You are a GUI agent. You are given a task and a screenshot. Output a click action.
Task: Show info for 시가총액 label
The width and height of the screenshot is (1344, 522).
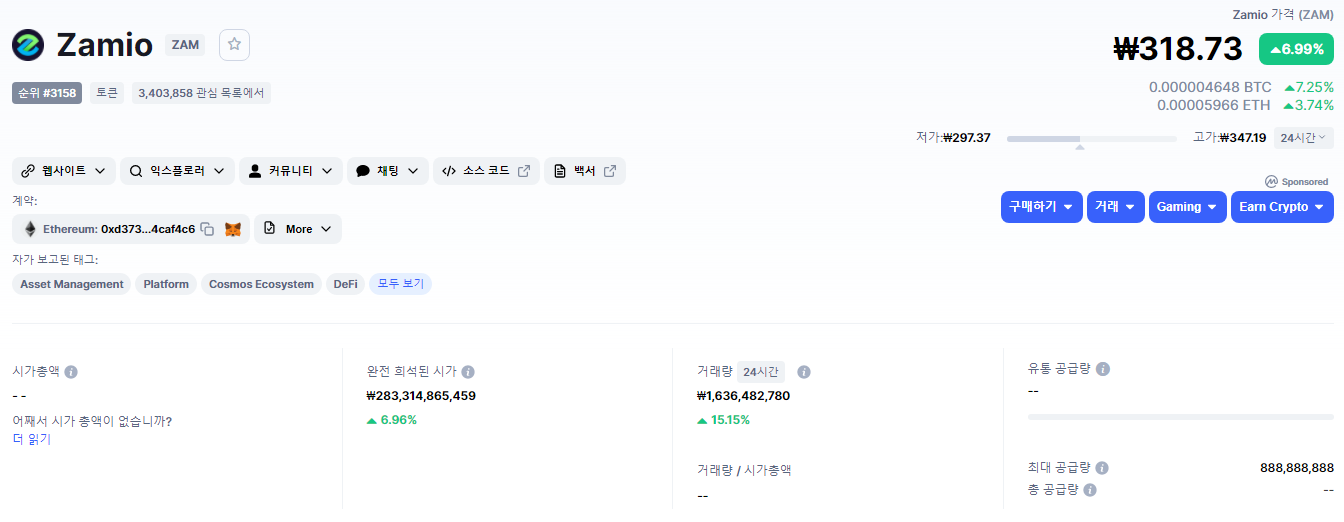click(71, 372)
